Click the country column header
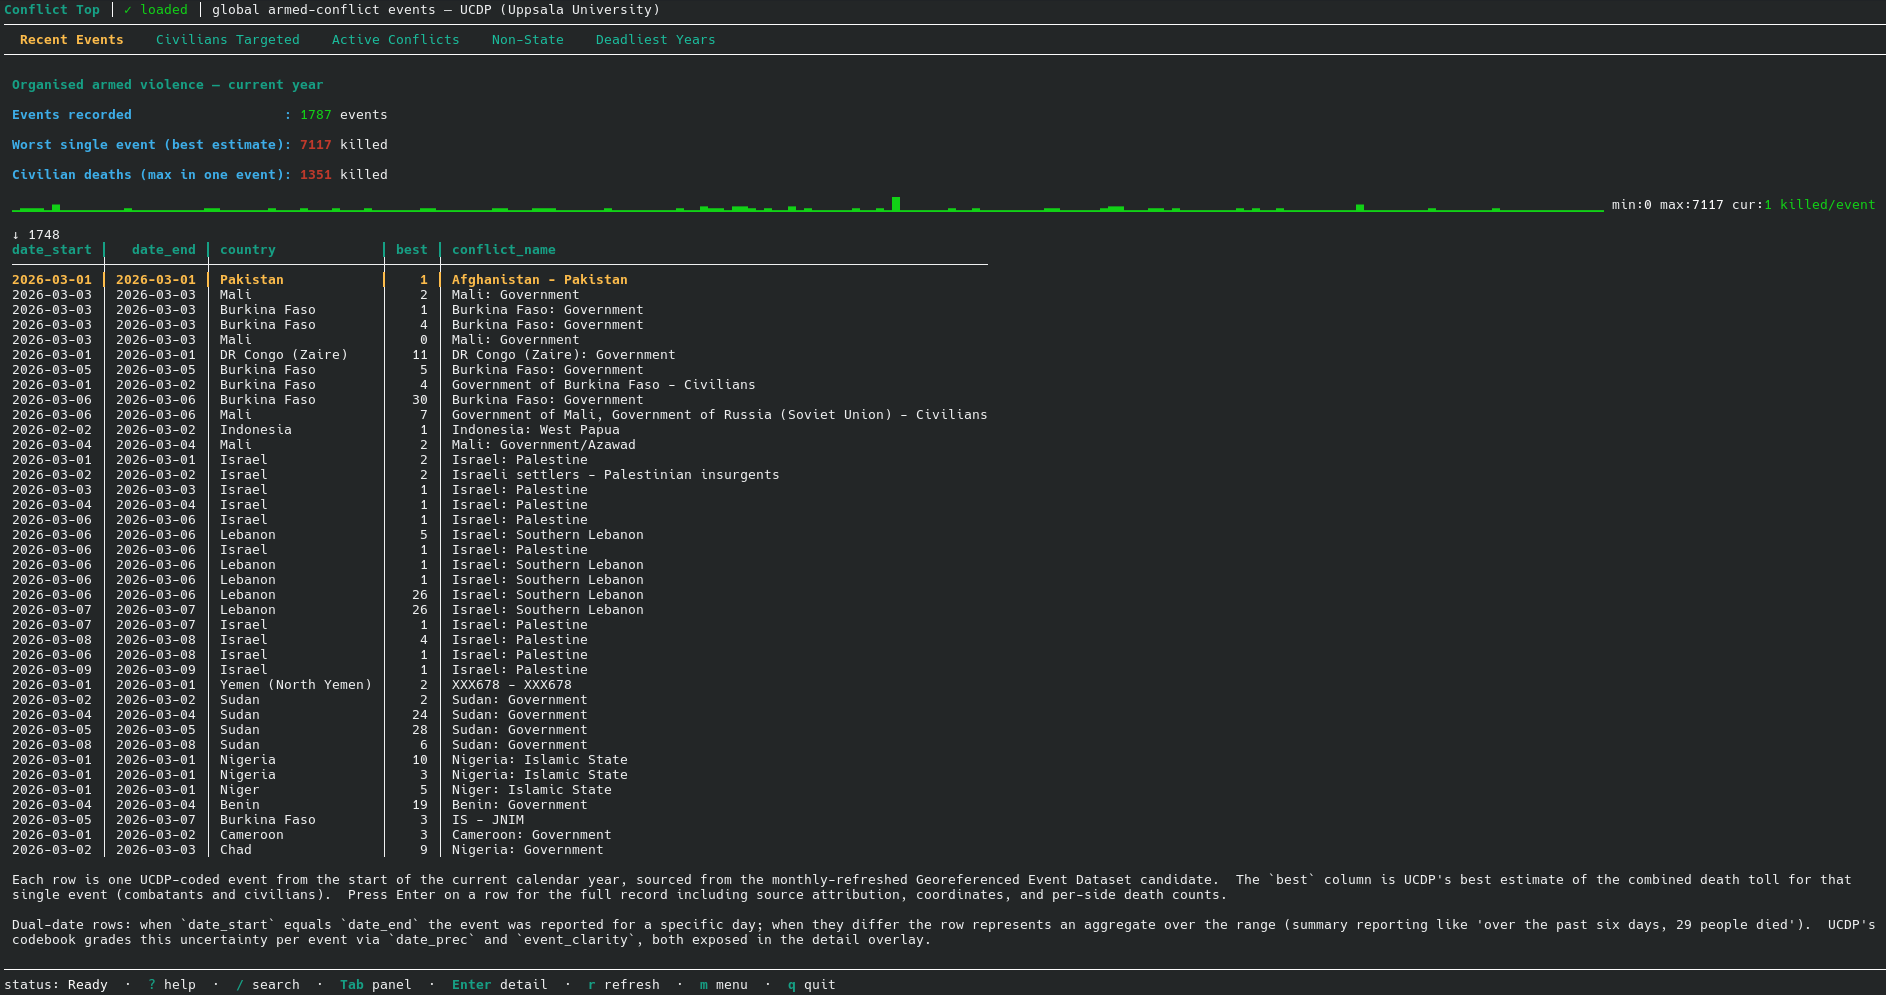The image size is (1886, 995). tap(247, 250)
